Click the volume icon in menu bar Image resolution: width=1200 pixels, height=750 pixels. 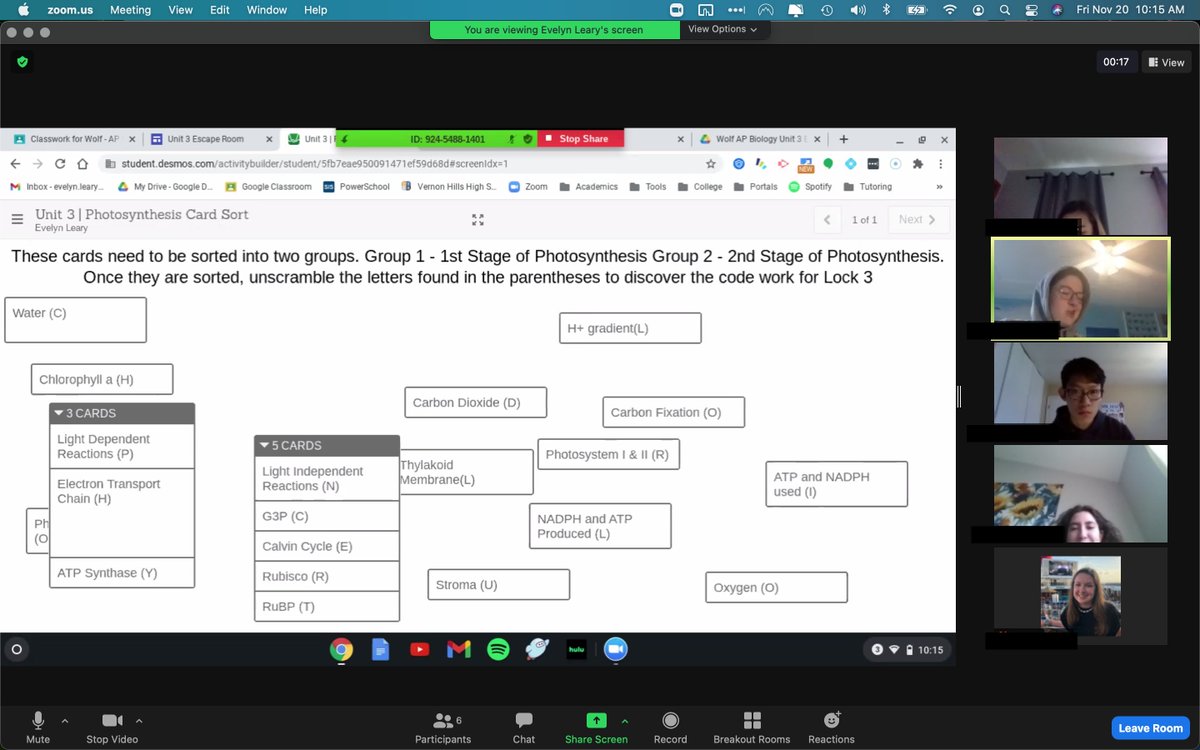(x=857, y=10)
